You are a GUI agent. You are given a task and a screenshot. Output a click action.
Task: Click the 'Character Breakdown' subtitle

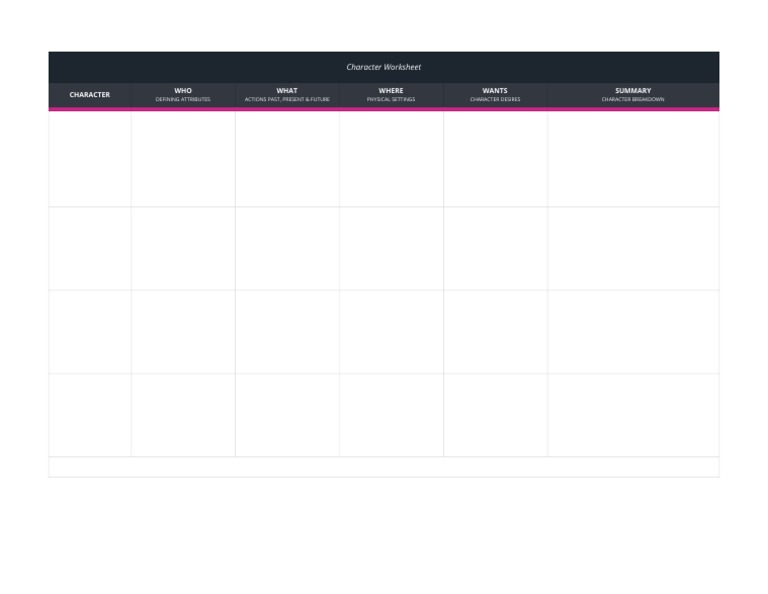[633, 99]
